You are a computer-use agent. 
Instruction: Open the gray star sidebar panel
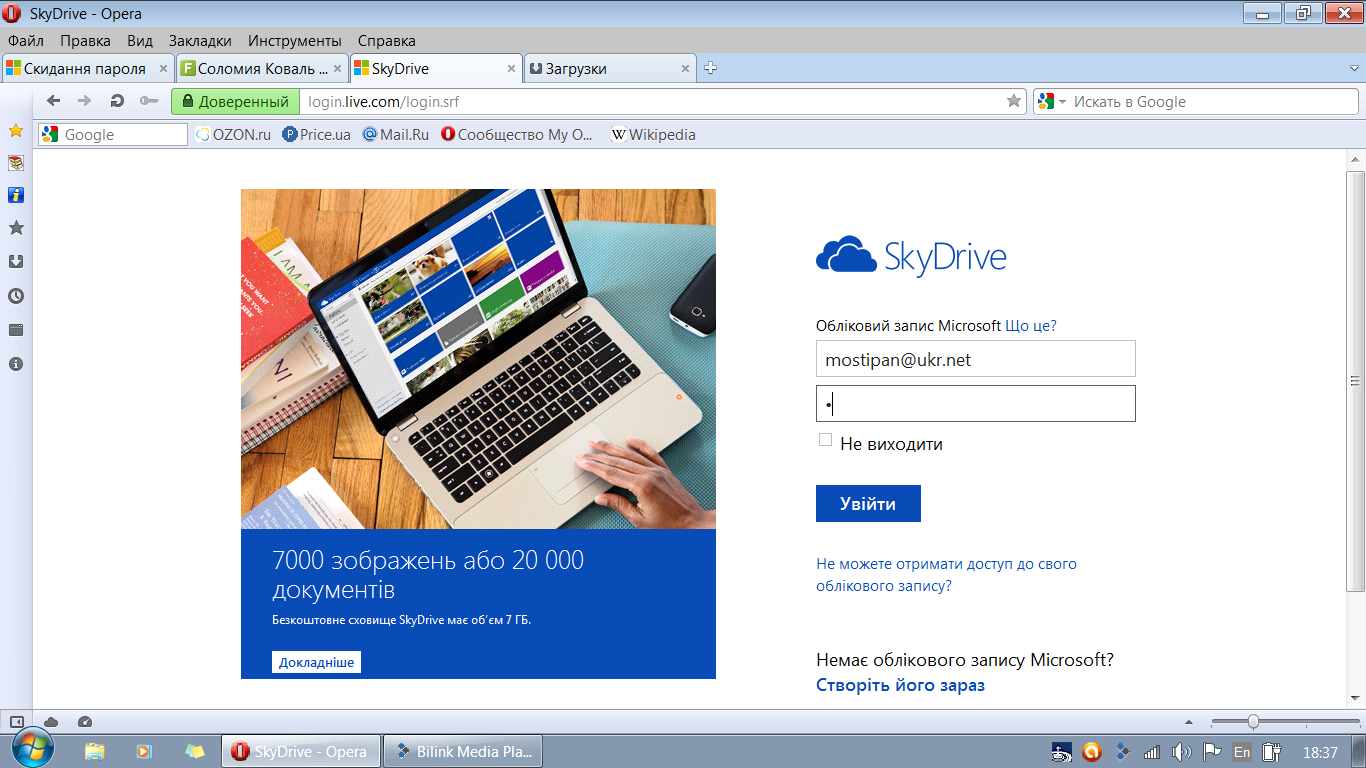click(x=16, y=228)
